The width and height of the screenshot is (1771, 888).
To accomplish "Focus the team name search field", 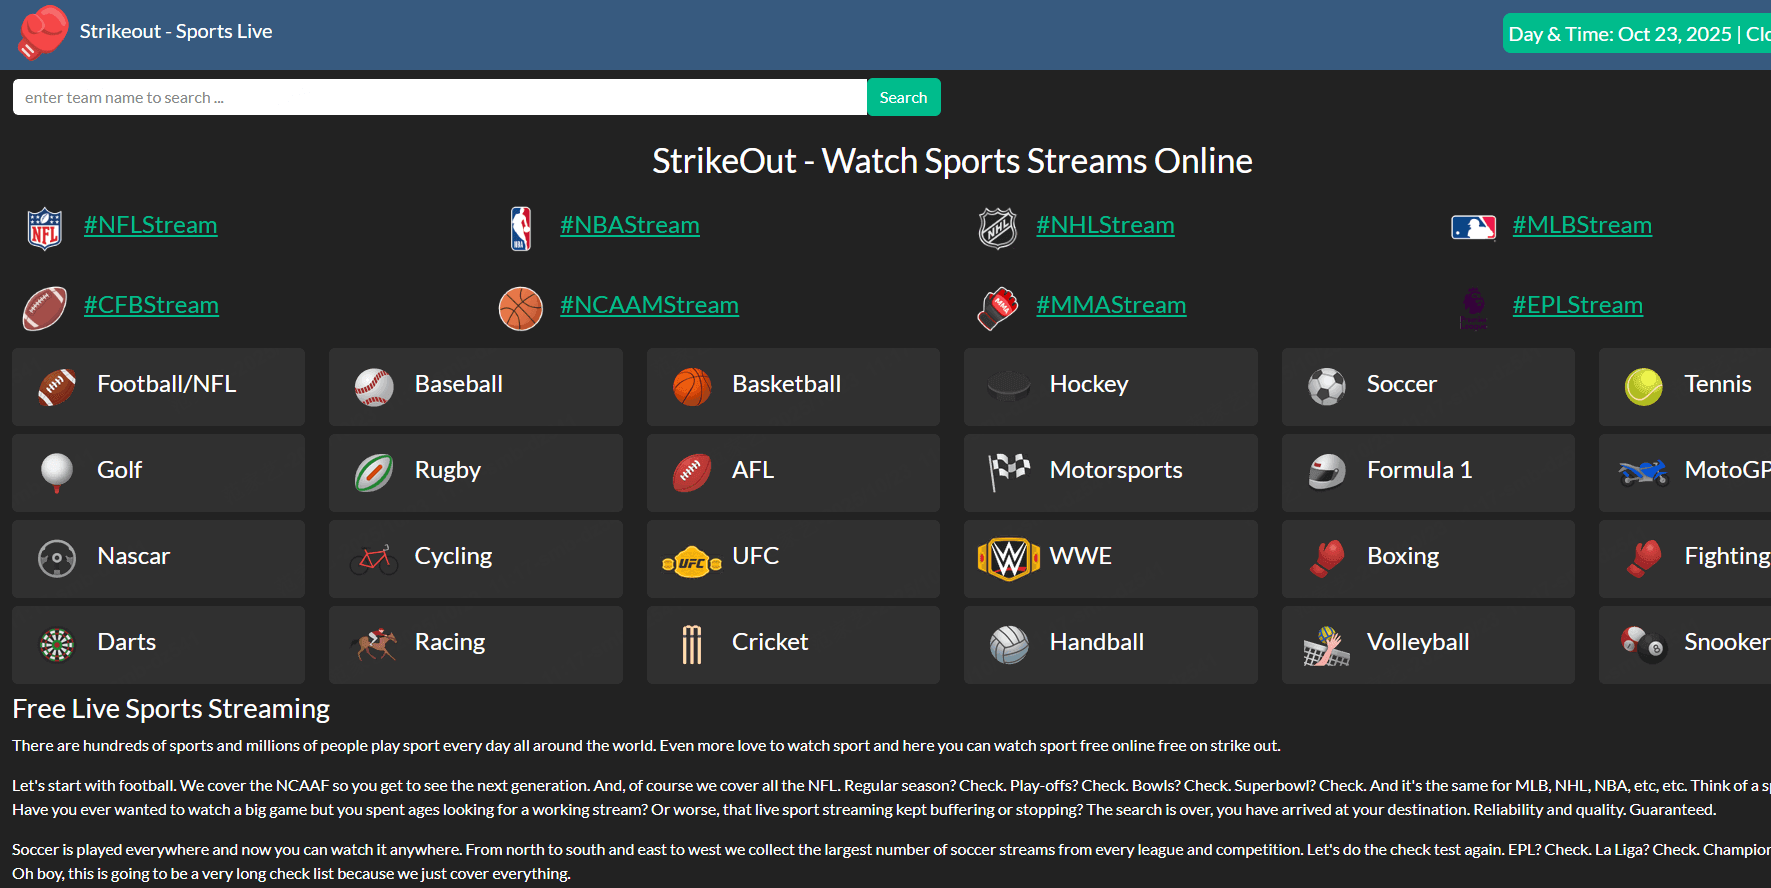I will (440, 97).
